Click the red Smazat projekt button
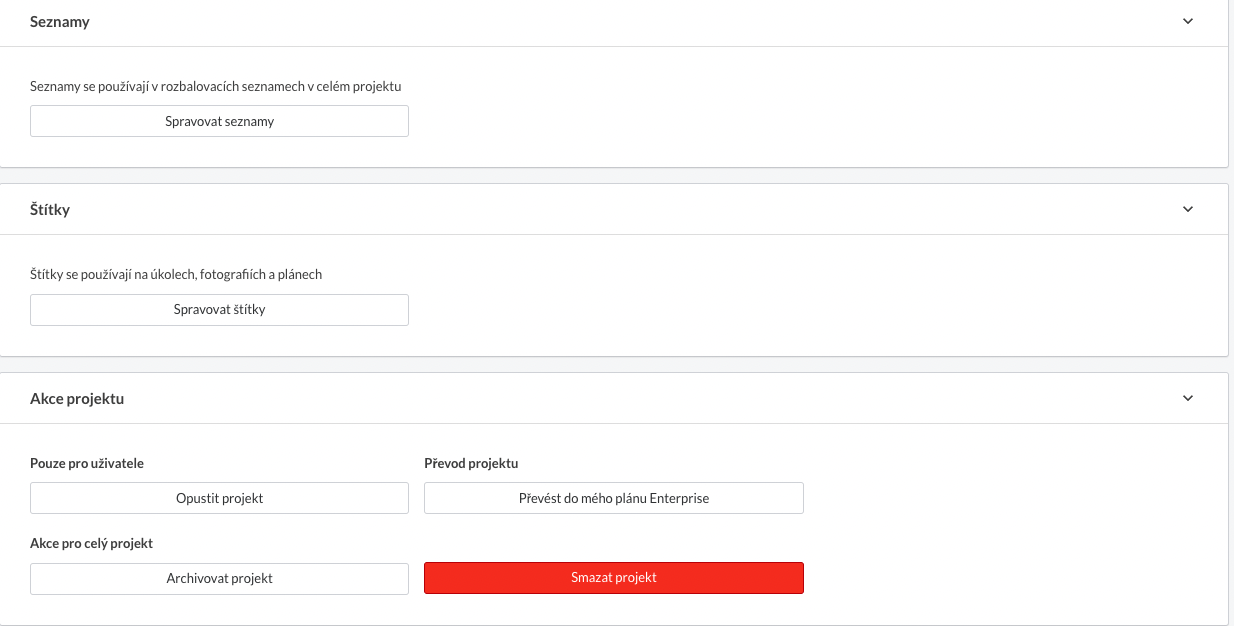 tap(614, 578)
